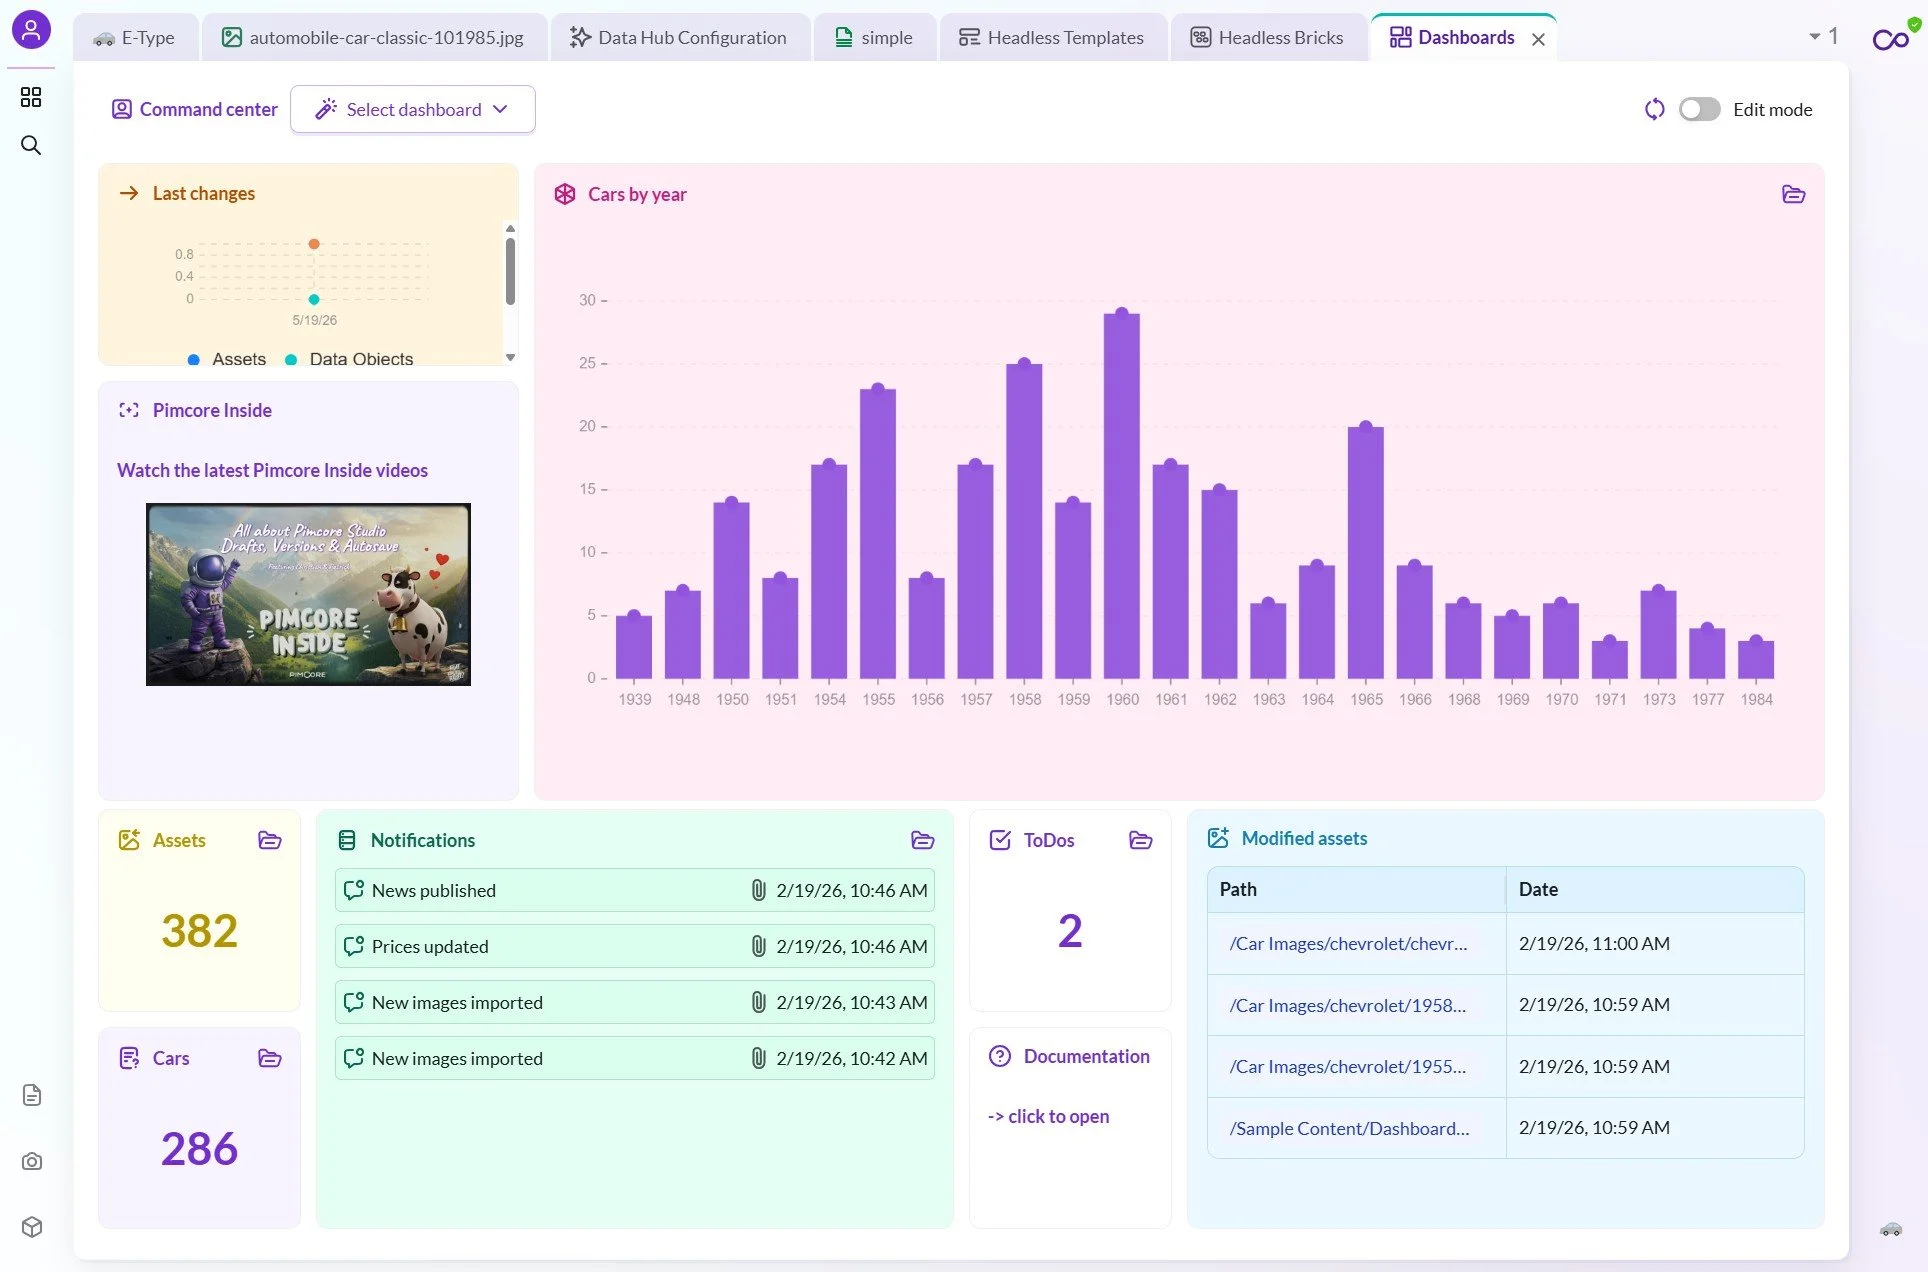Click the refresh dashboard icon

pos(1655,109)
